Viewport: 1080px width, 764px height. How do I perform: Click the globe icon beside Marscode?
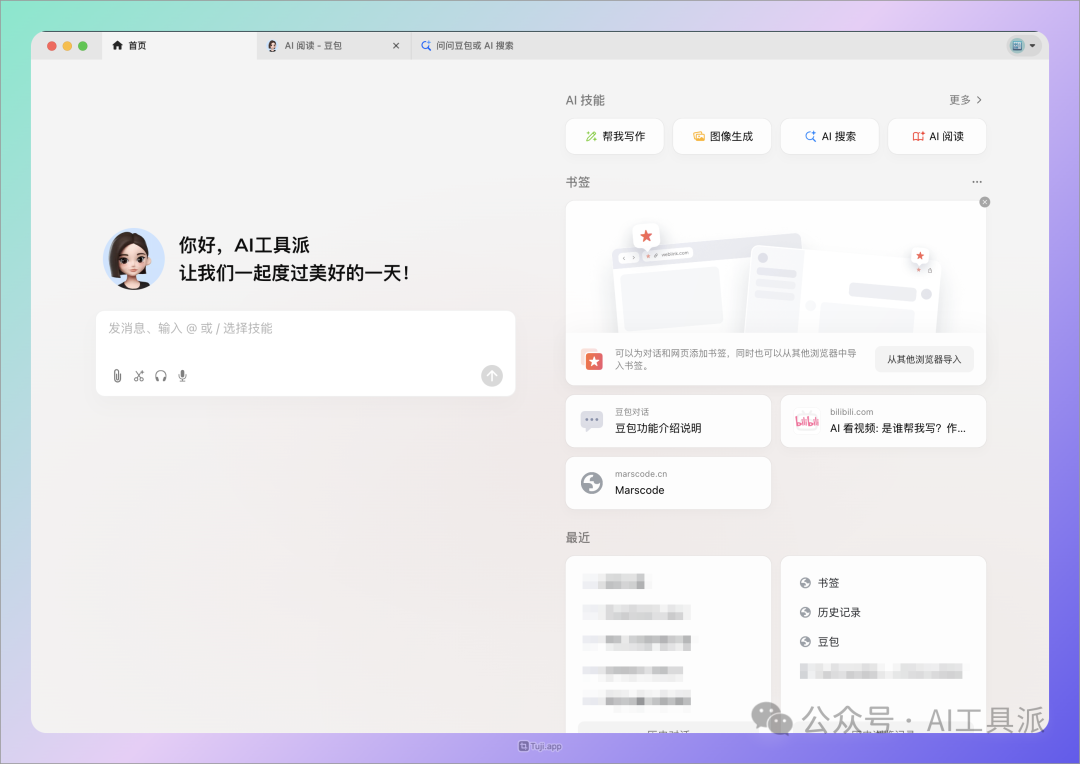(592, 483)
